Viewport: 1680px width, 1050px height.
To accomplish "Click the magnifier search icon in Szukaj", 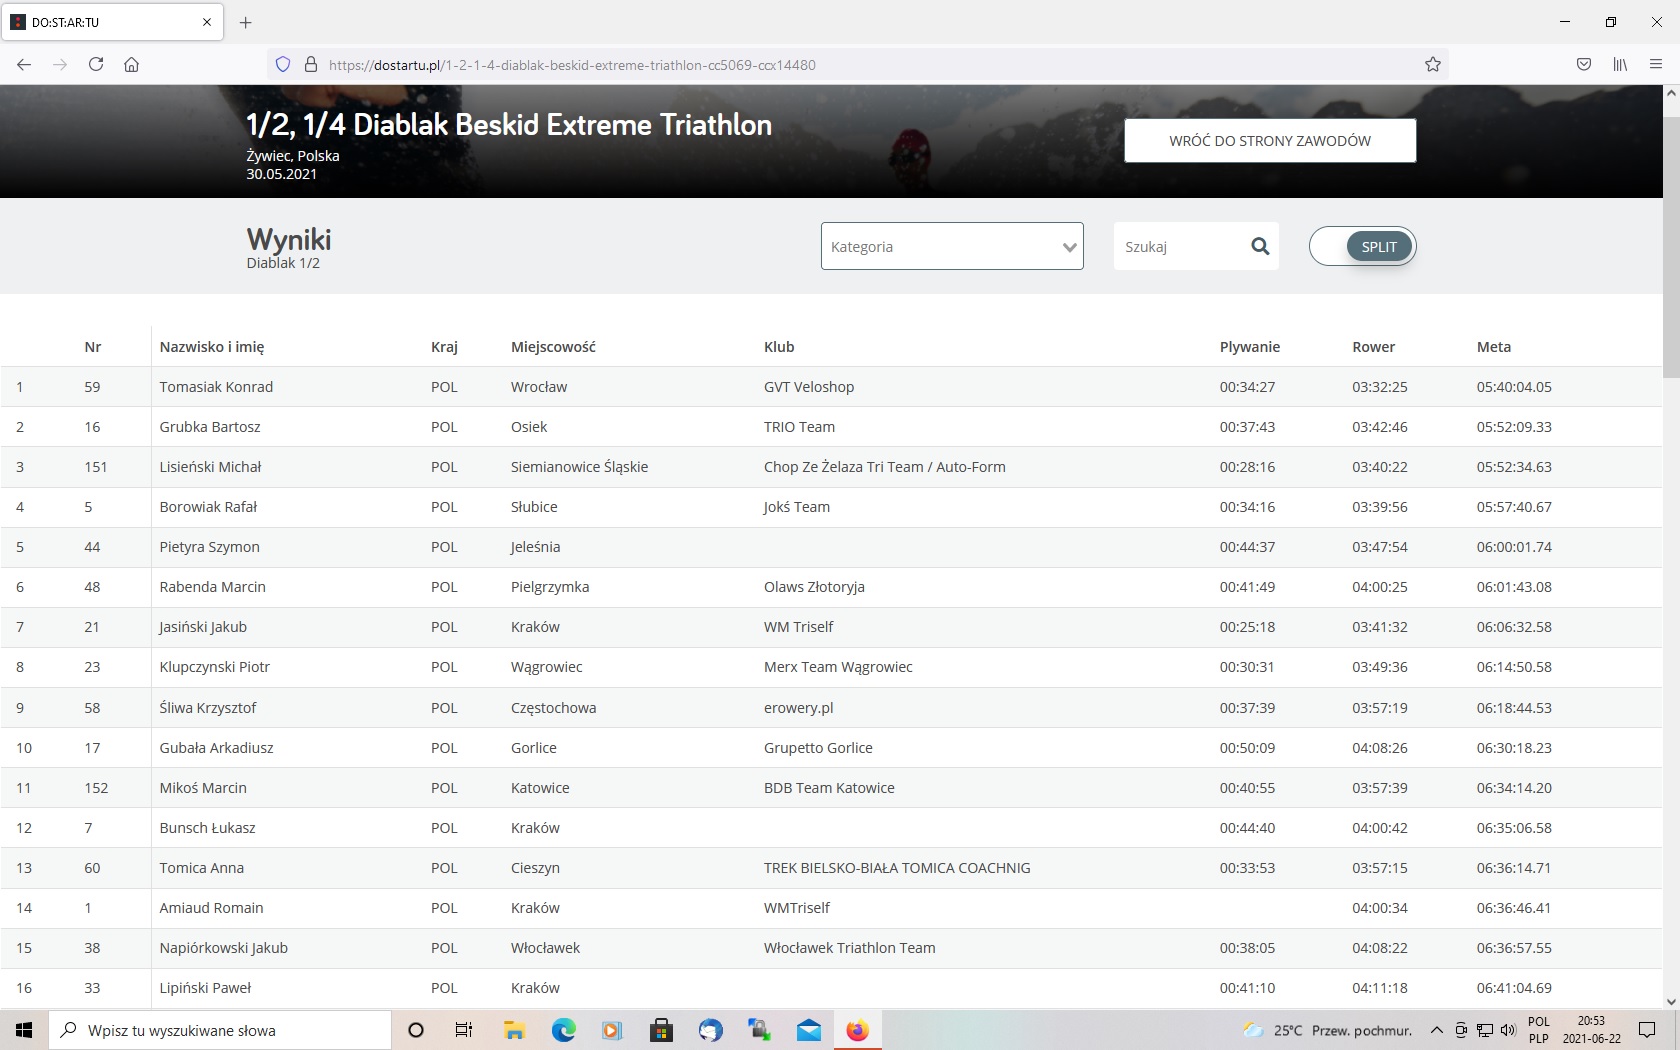I will point(1260,246).
